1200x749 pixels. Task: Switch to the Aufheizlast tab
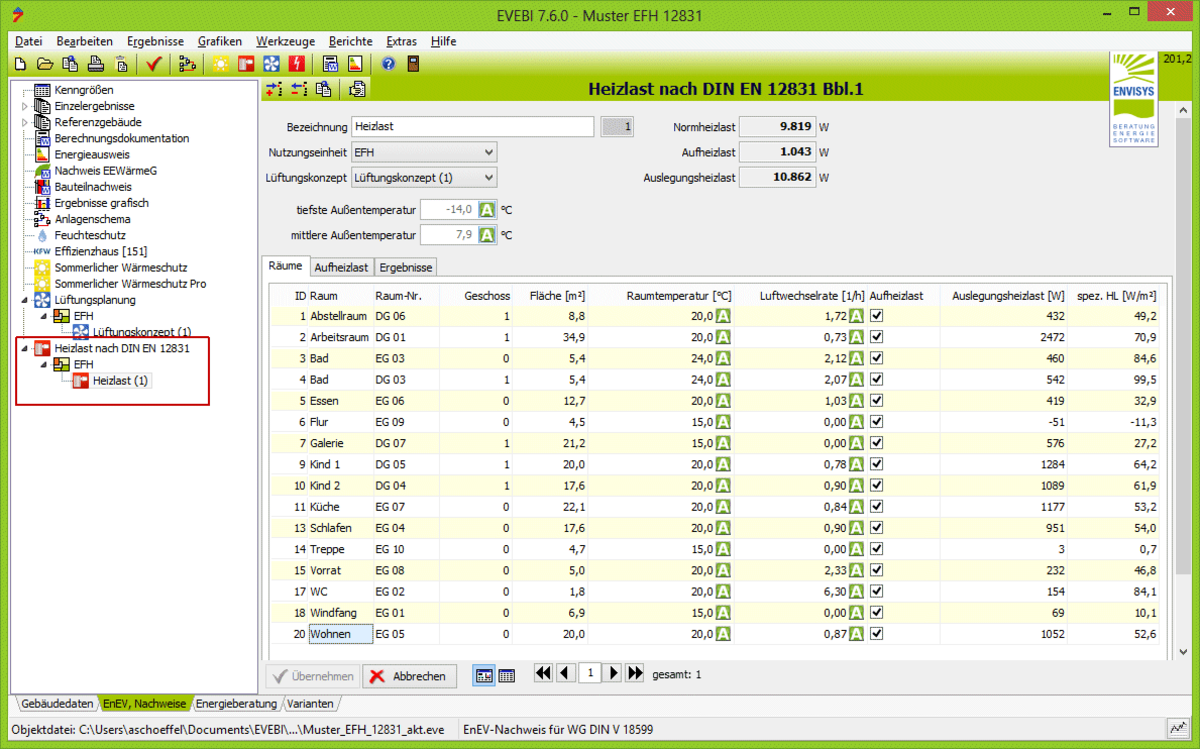click(341, 268)
